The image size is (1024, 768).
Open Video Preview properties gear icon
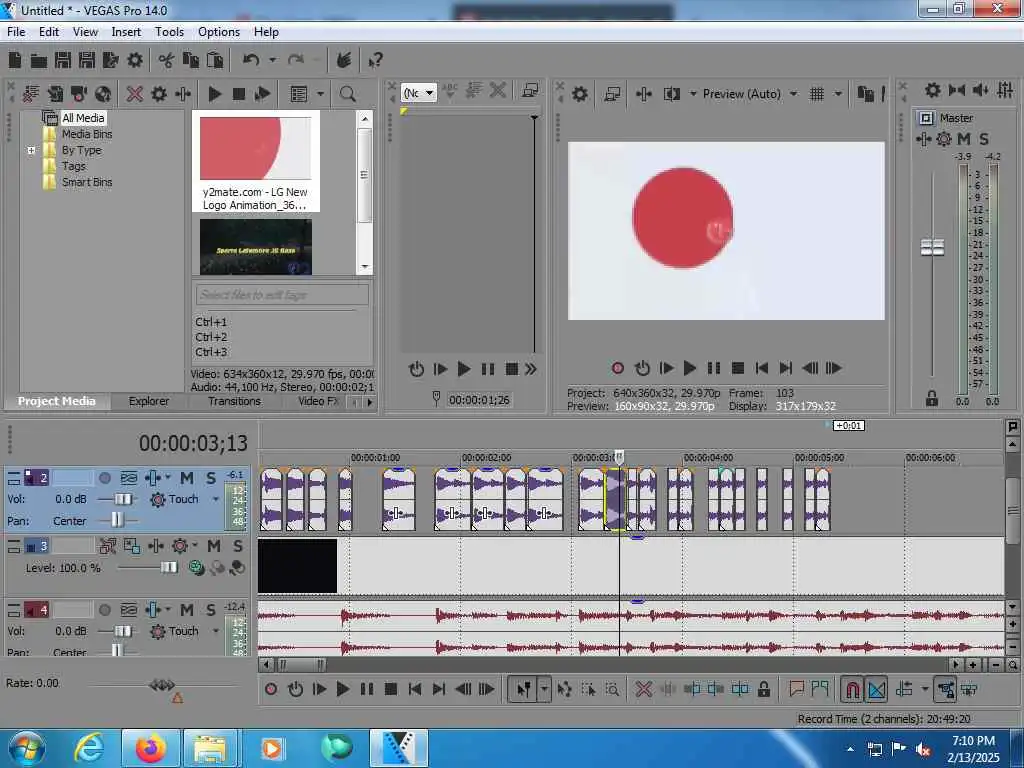tap(579, 94)
